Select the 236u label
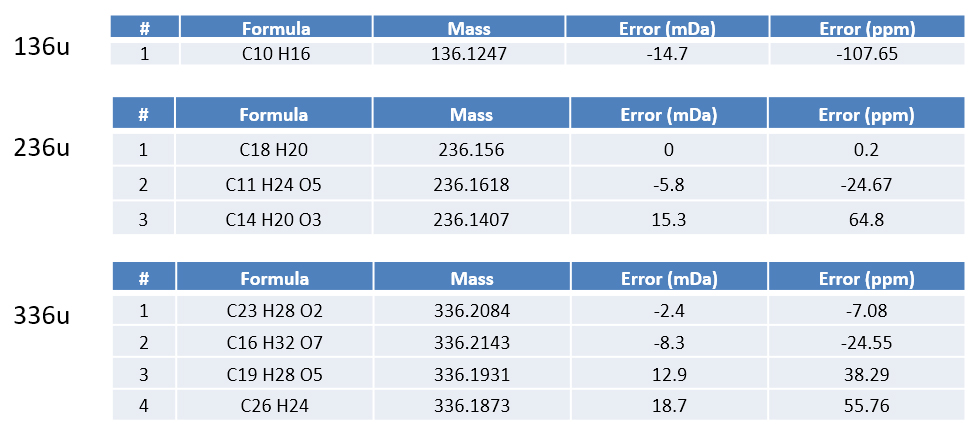The image size is (977, 437). click(42, 149)
